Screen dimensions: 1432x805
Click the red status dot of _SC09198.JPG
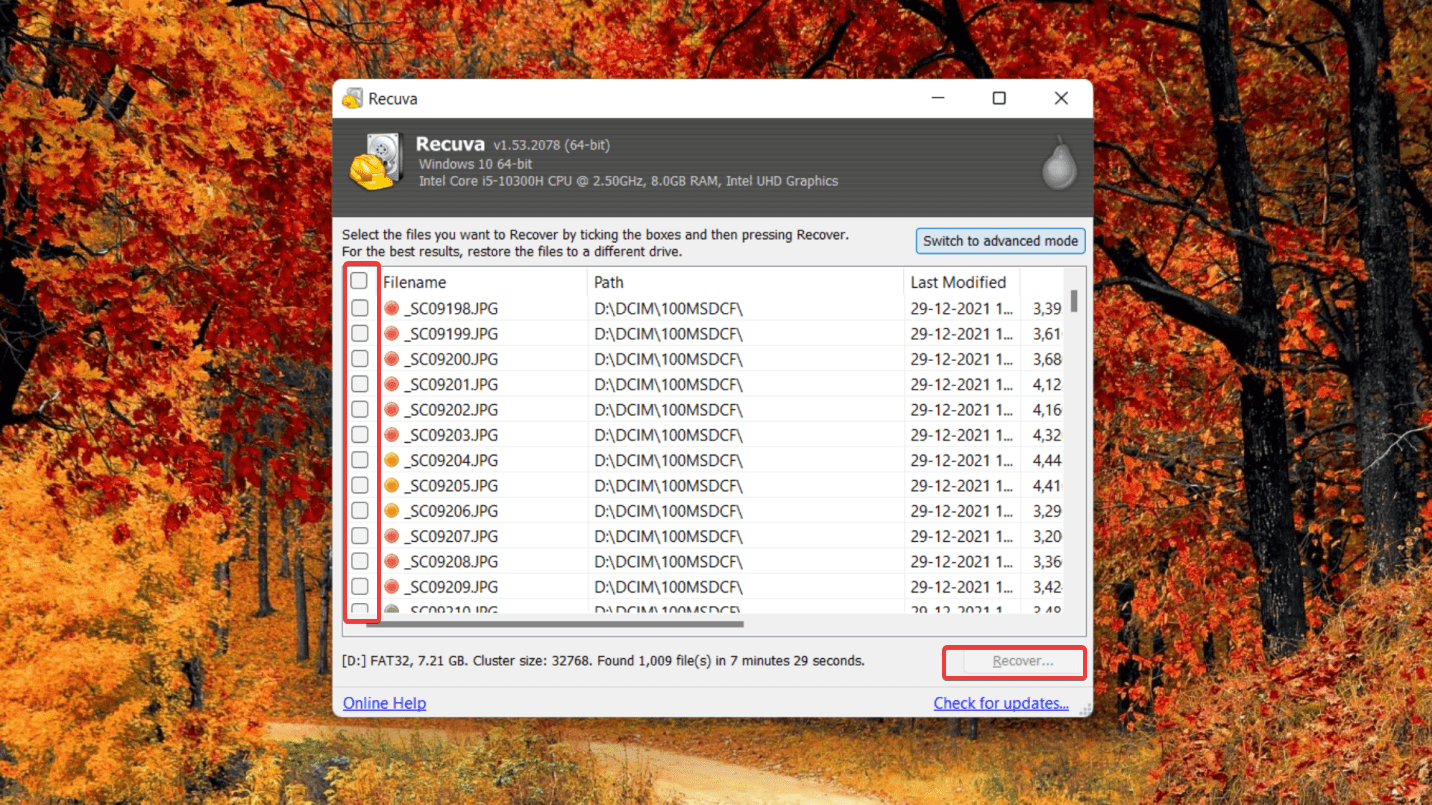(x=392, y=308)
